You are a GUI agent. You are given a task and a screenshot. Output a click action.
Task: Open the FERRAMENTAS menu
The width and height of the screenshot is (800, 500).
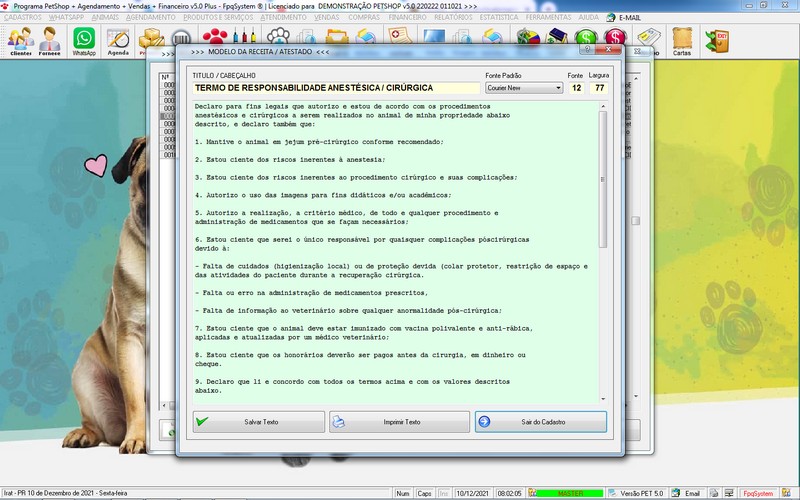[x=548, y=17]
